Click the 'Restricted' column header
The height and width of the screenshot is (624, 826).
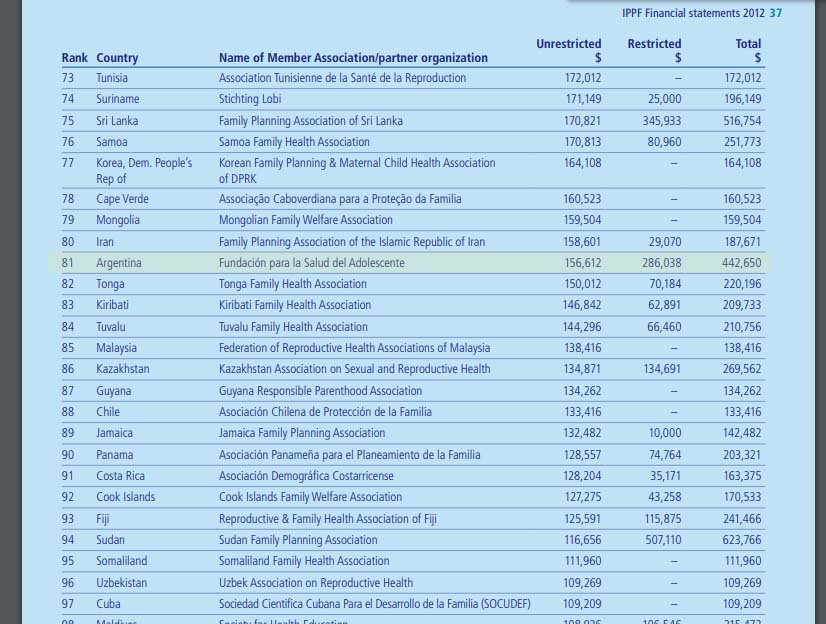pos(654,44)
